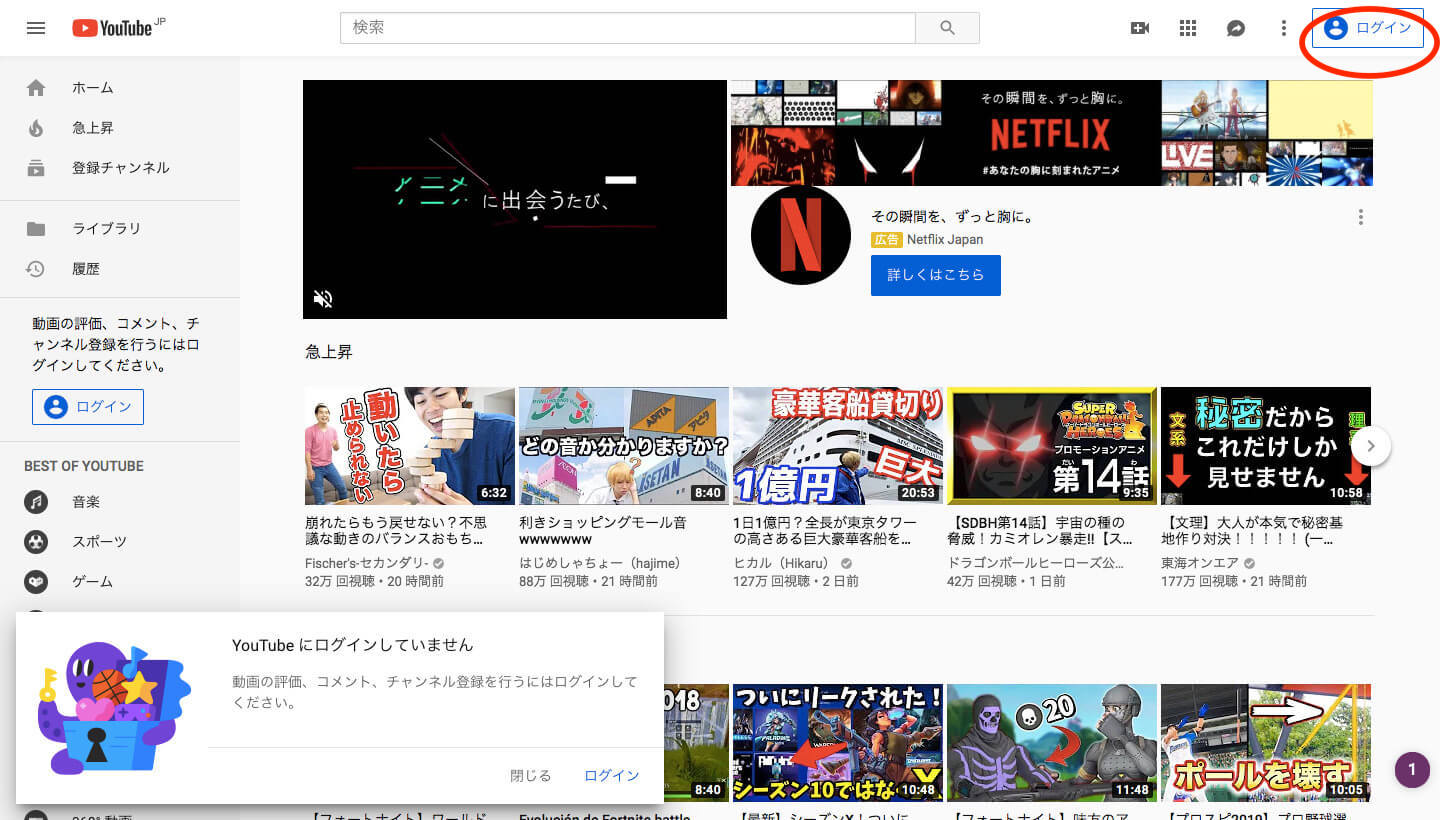Select ライブラリ in the sidebar
1440x820 pixels.
coord(120,229)
